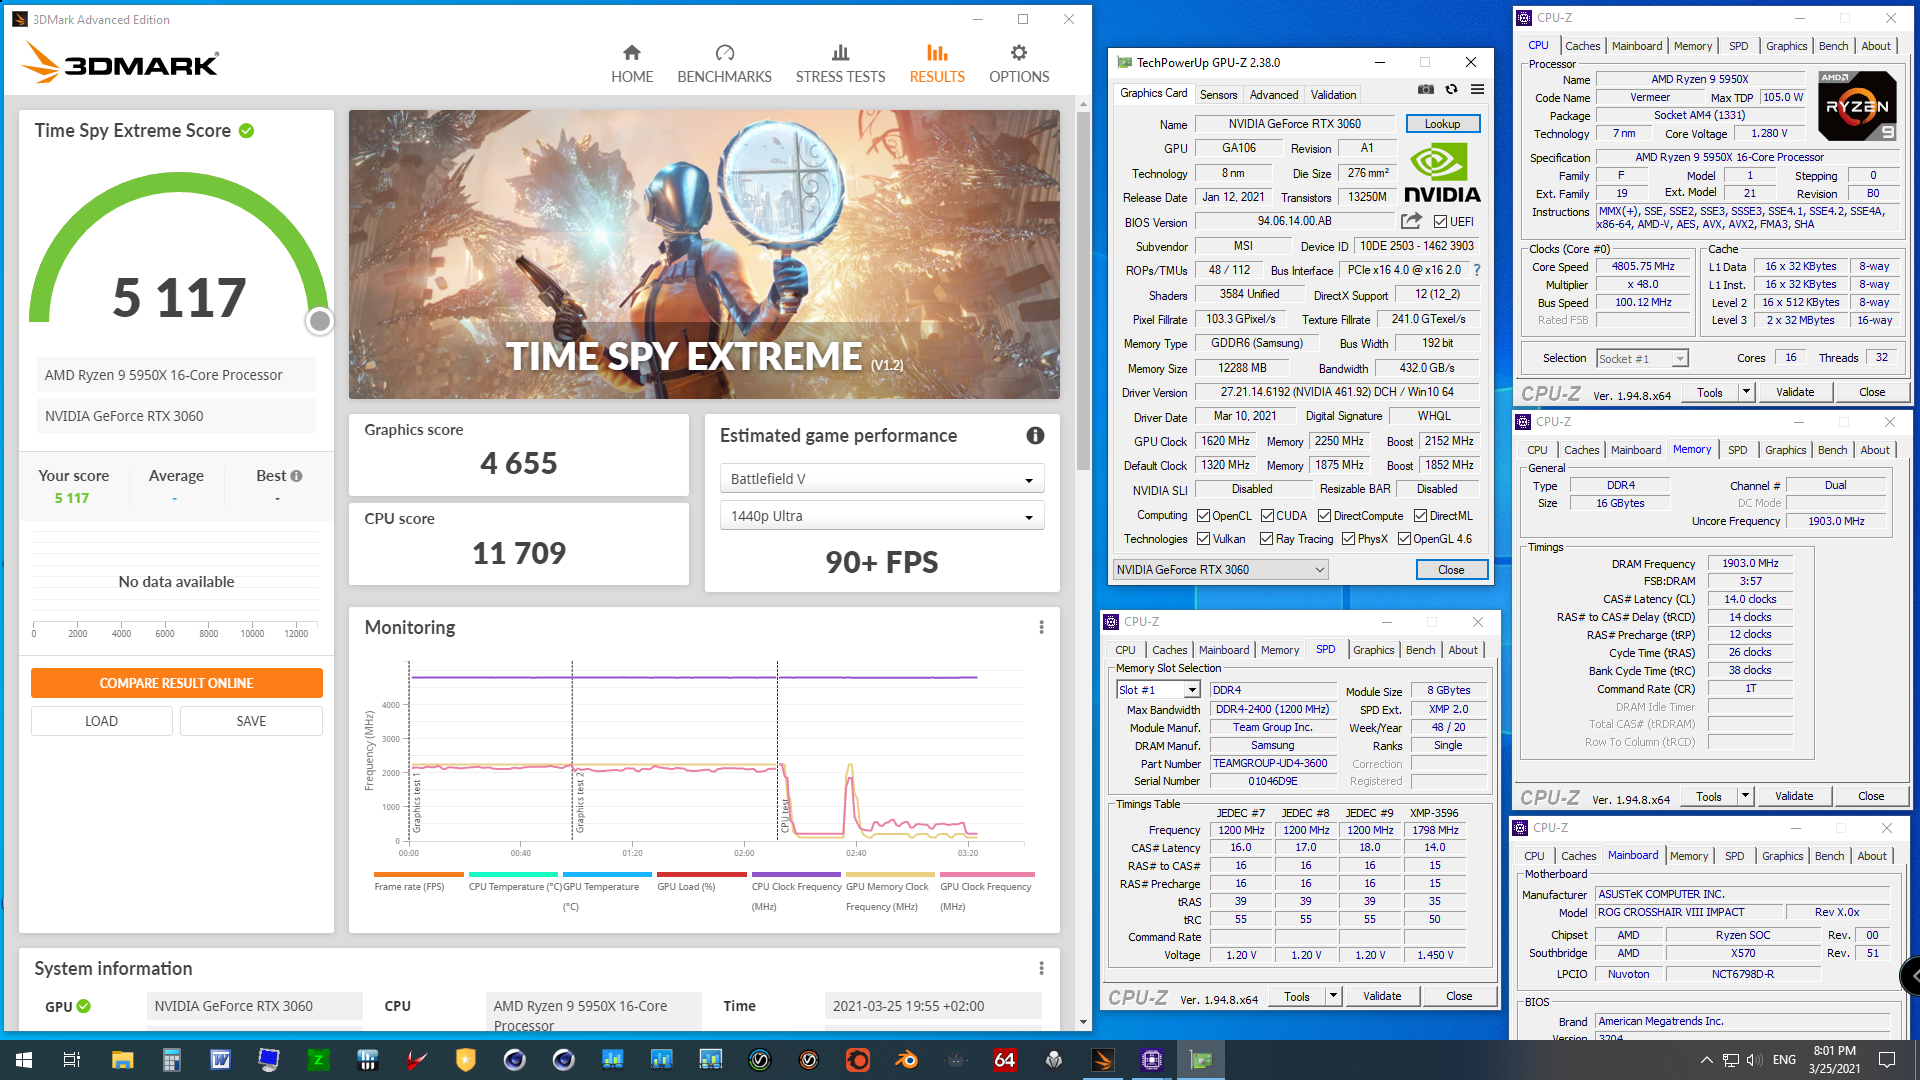1920x1080 pixels.
Task: Click the NVIDIA logo in GPU-Z
Action: [1441, 174]
